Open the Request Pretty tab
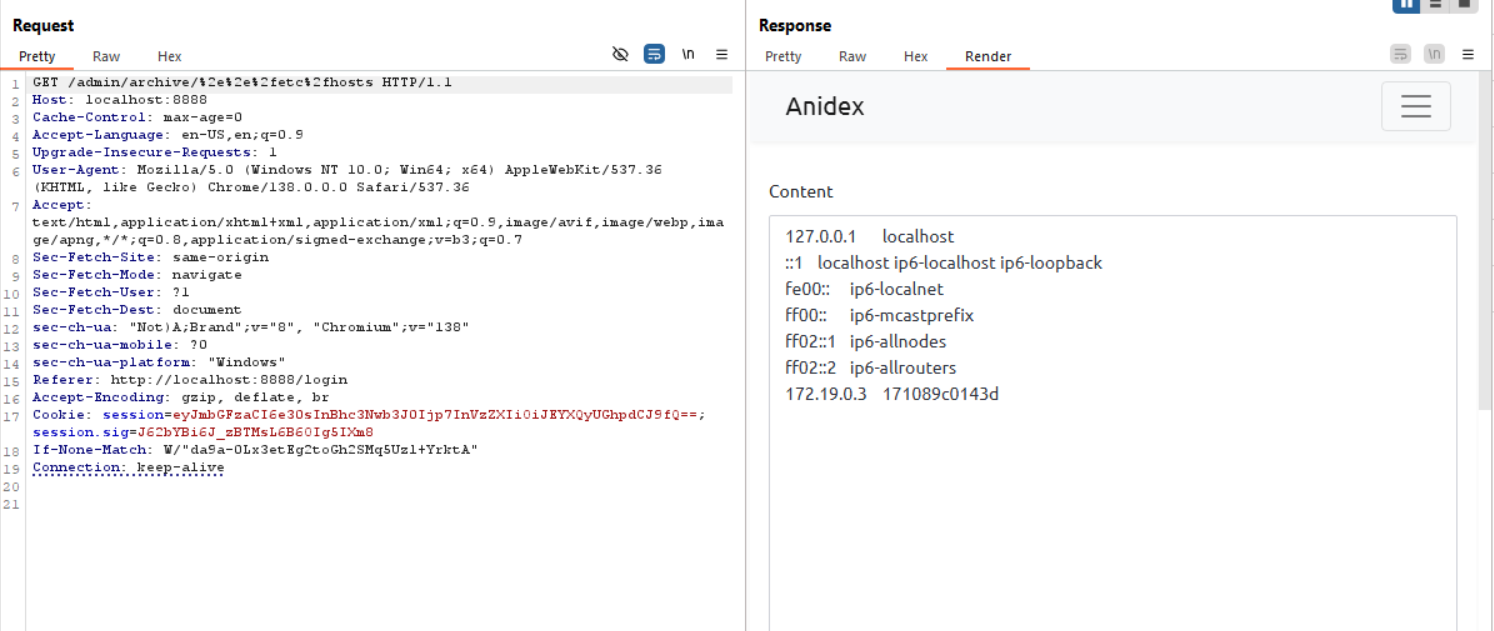Screen dimensions: 1494x631 (37, 56)
